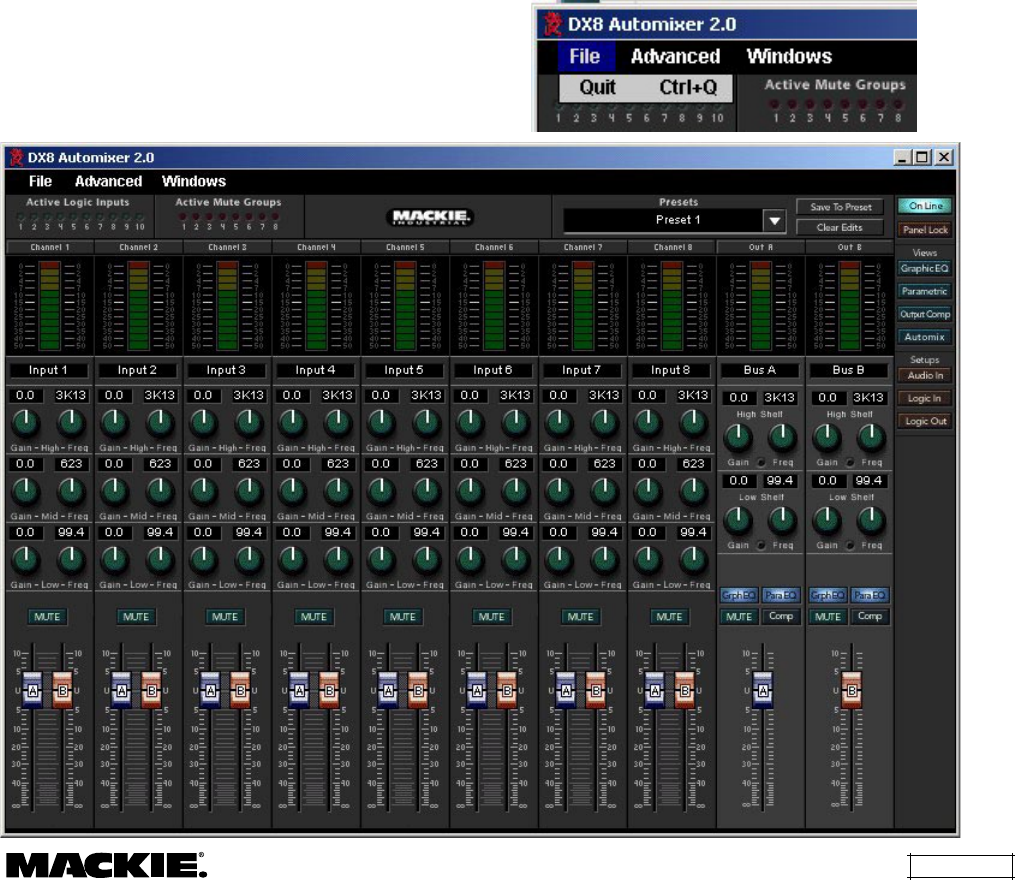
Task: Open ParaEQ for Bus B
Action: [869, 595]
